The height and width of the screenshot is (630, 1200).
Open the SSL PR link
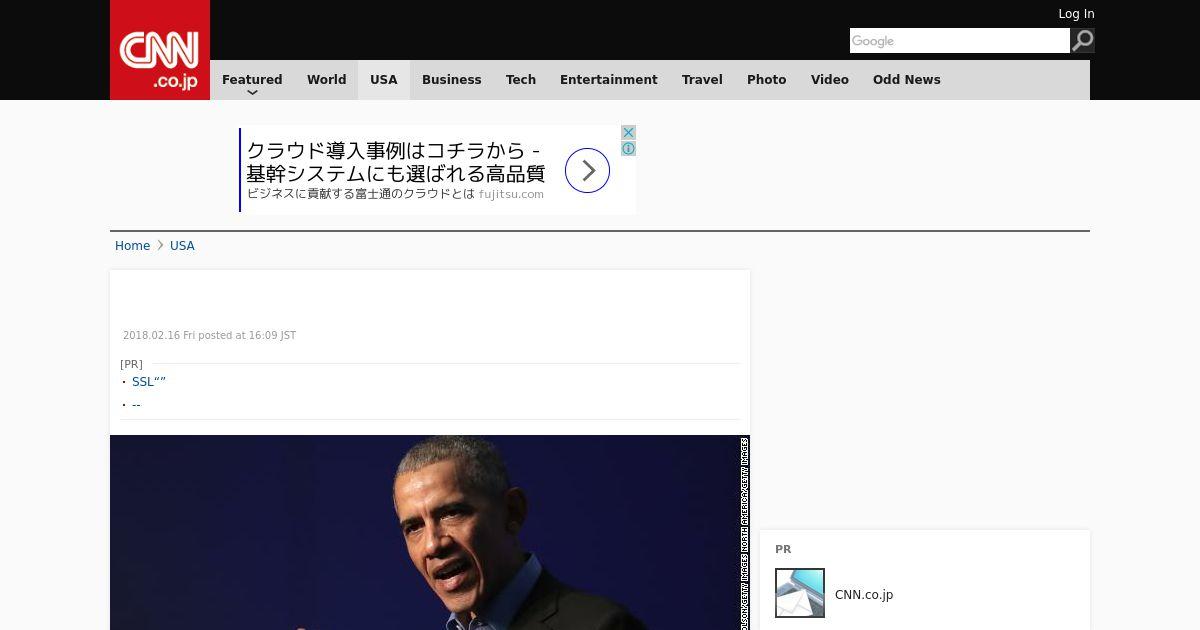point(148,382)
